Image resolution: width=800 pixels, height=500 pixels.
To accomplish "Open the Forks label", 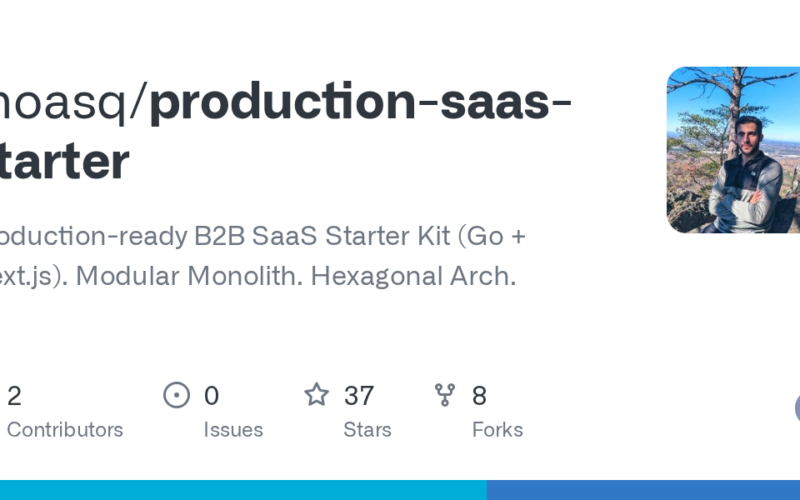I will pos(497,430).
